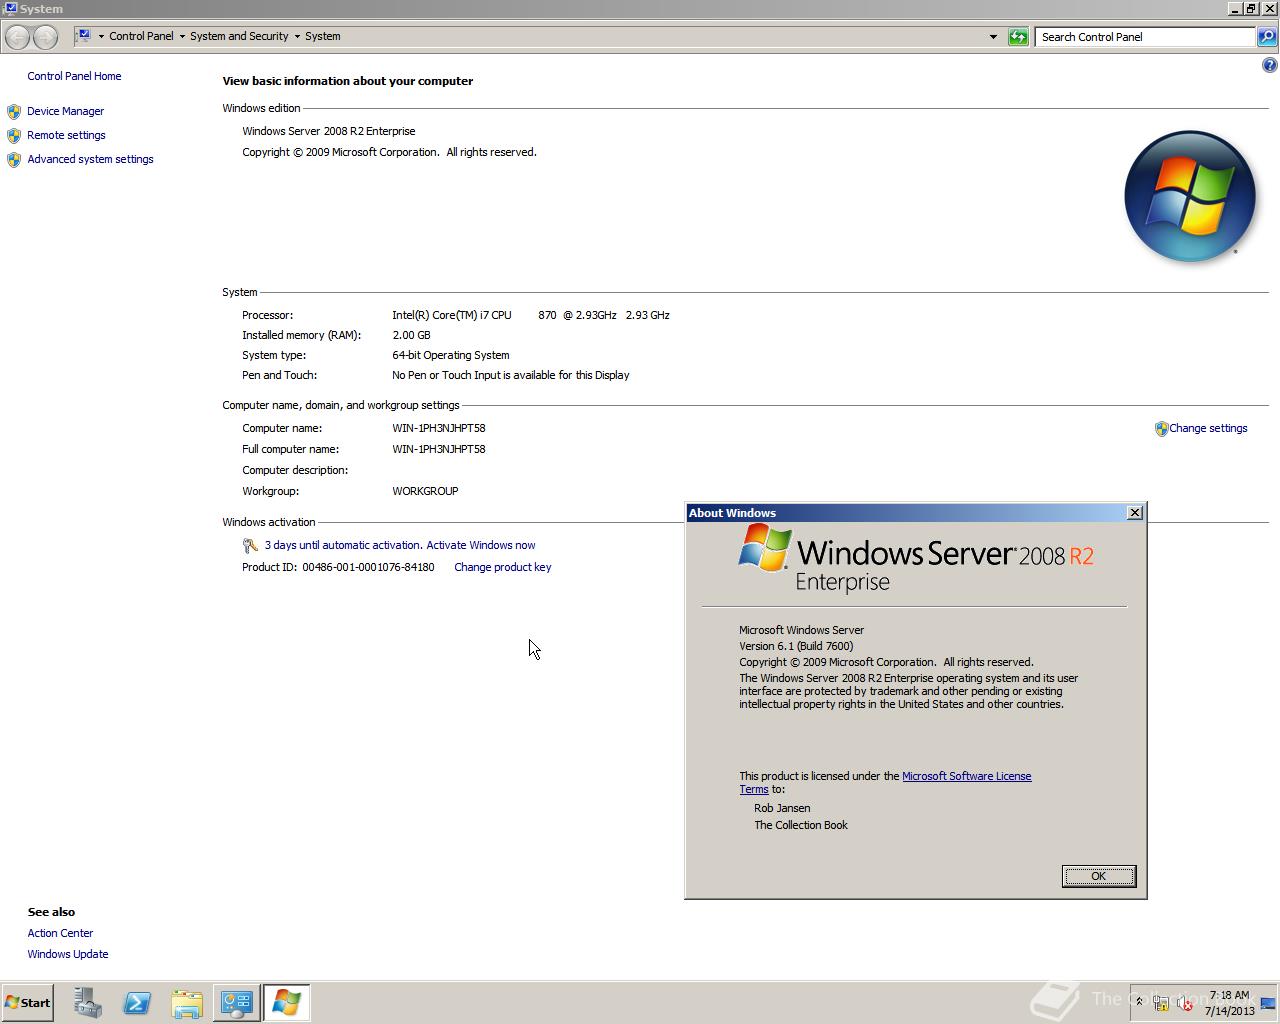Expand the arrow after System and Security breadcrumb

tap(297, 36)
